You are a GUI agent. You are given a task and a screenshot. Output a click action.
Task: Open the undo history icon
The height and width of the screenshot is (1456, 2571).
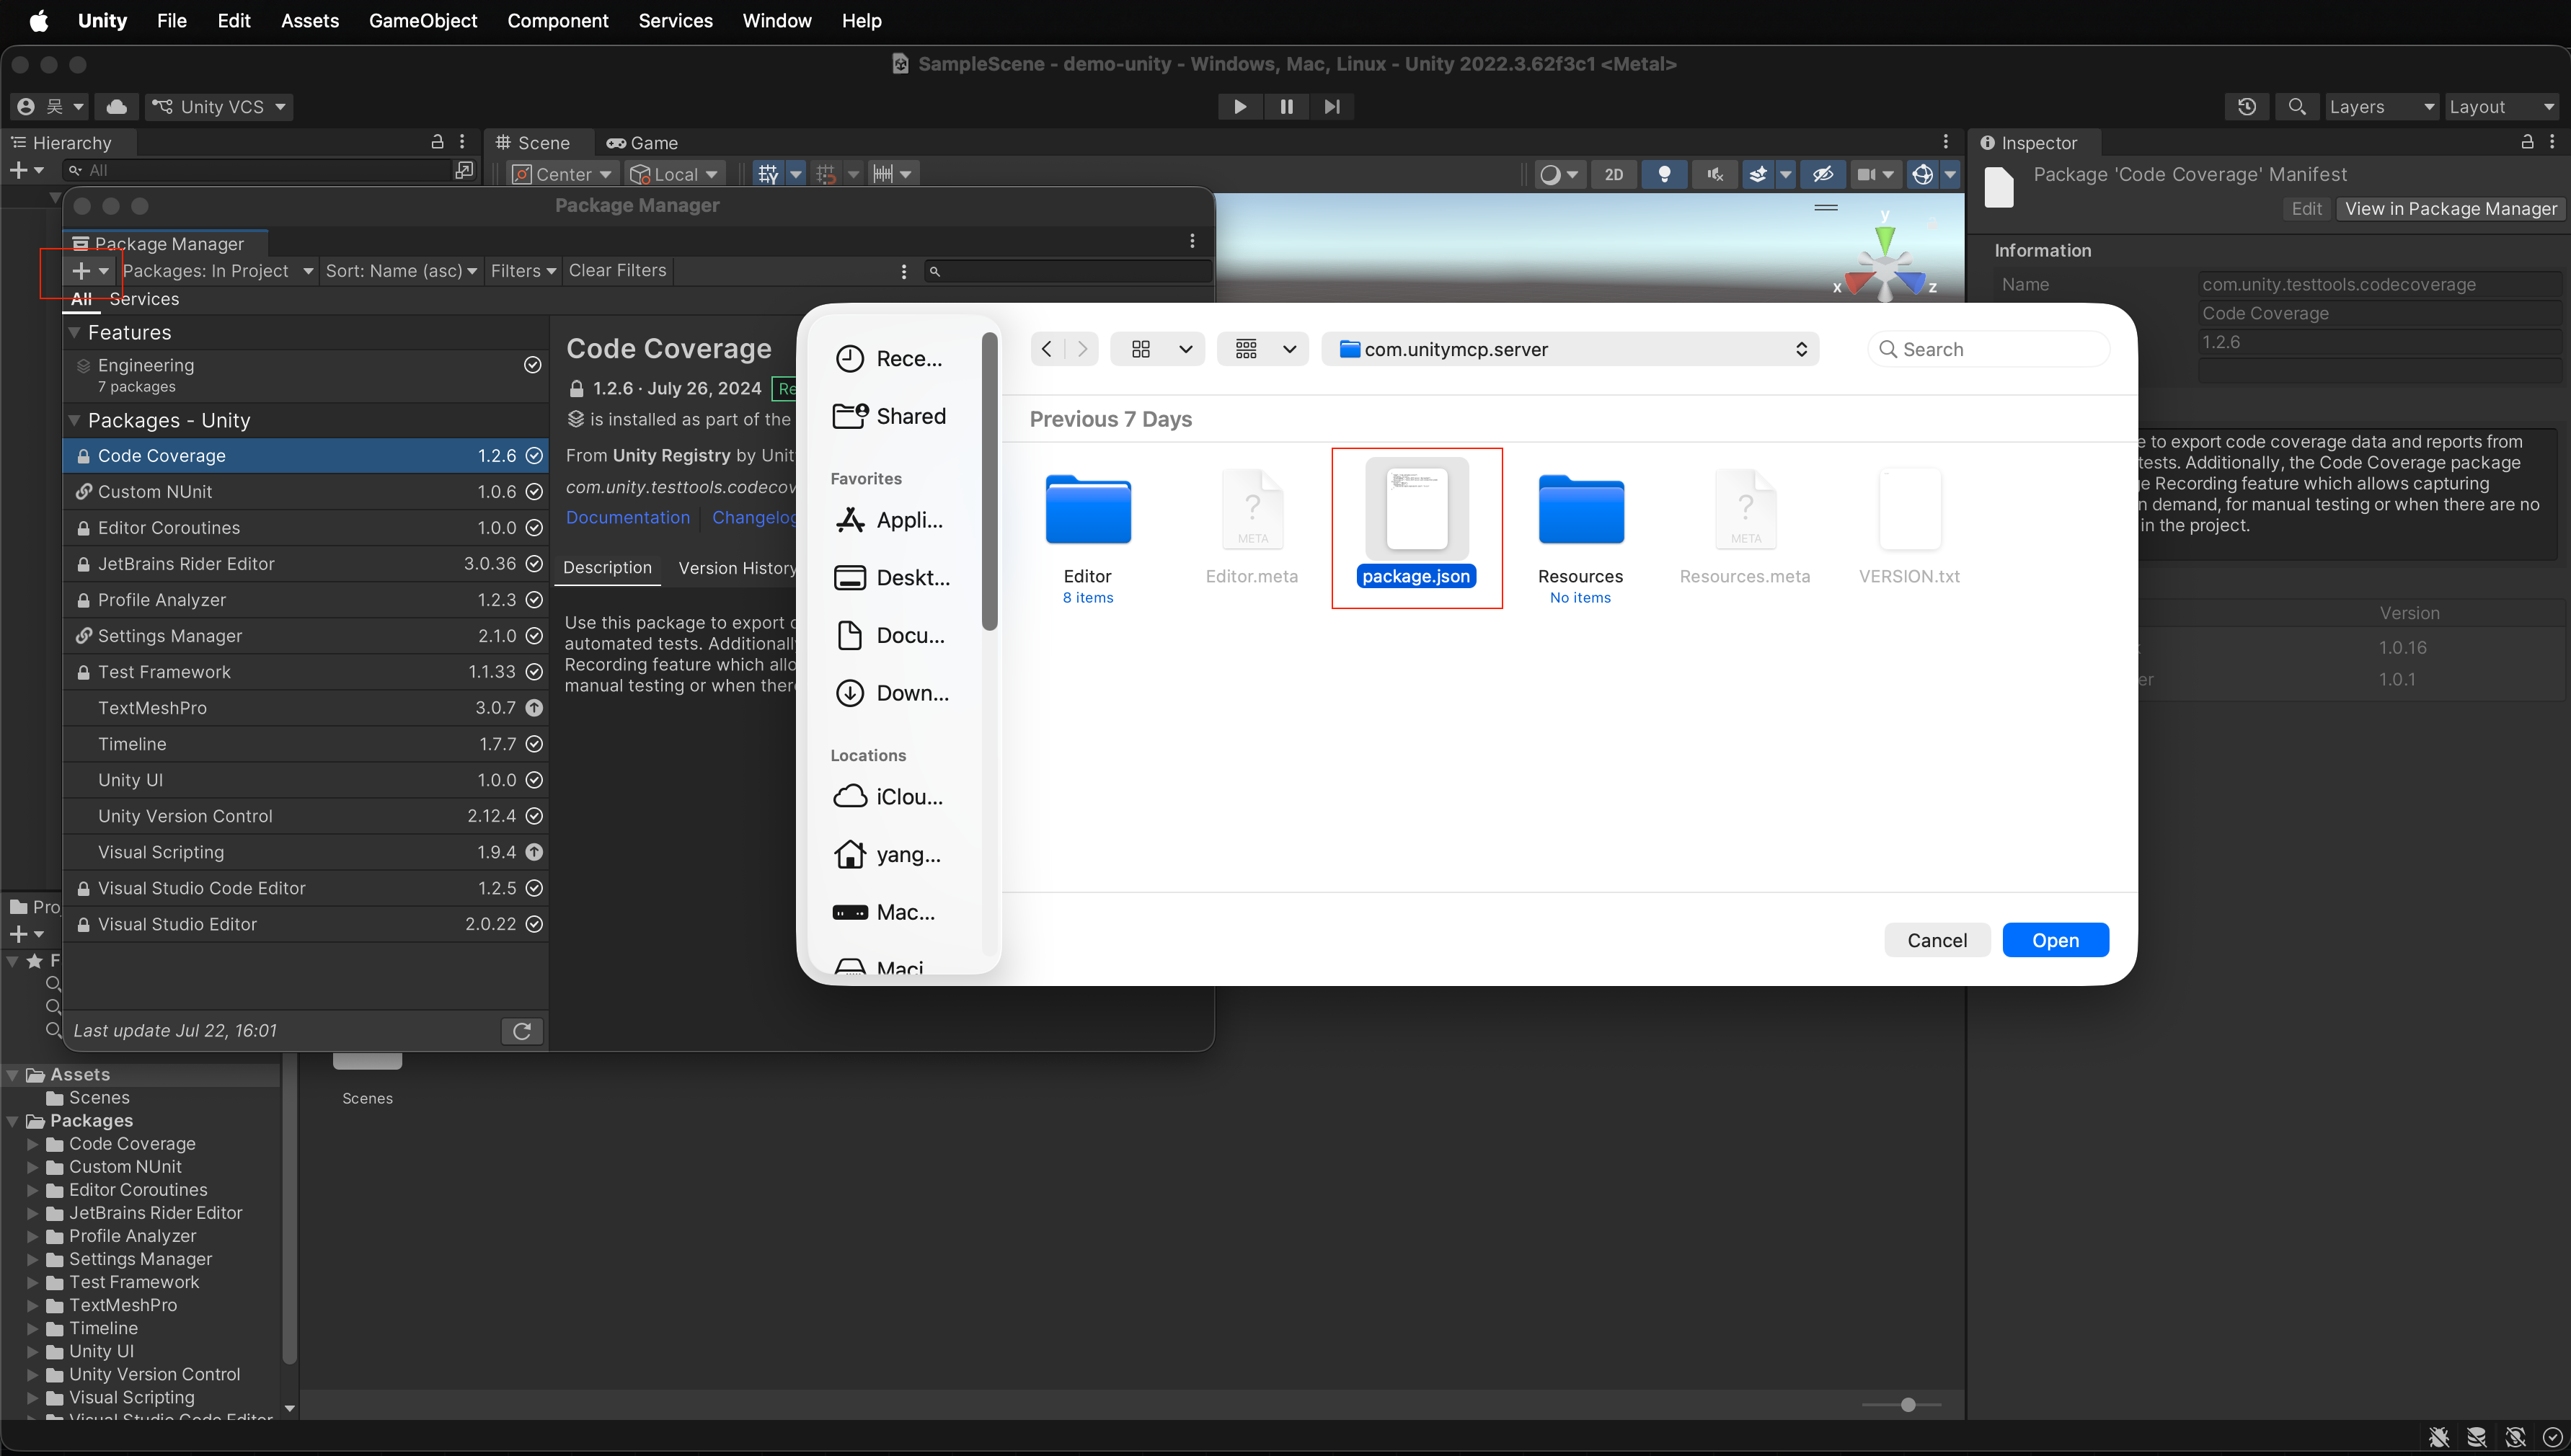tap(2247, 107)
